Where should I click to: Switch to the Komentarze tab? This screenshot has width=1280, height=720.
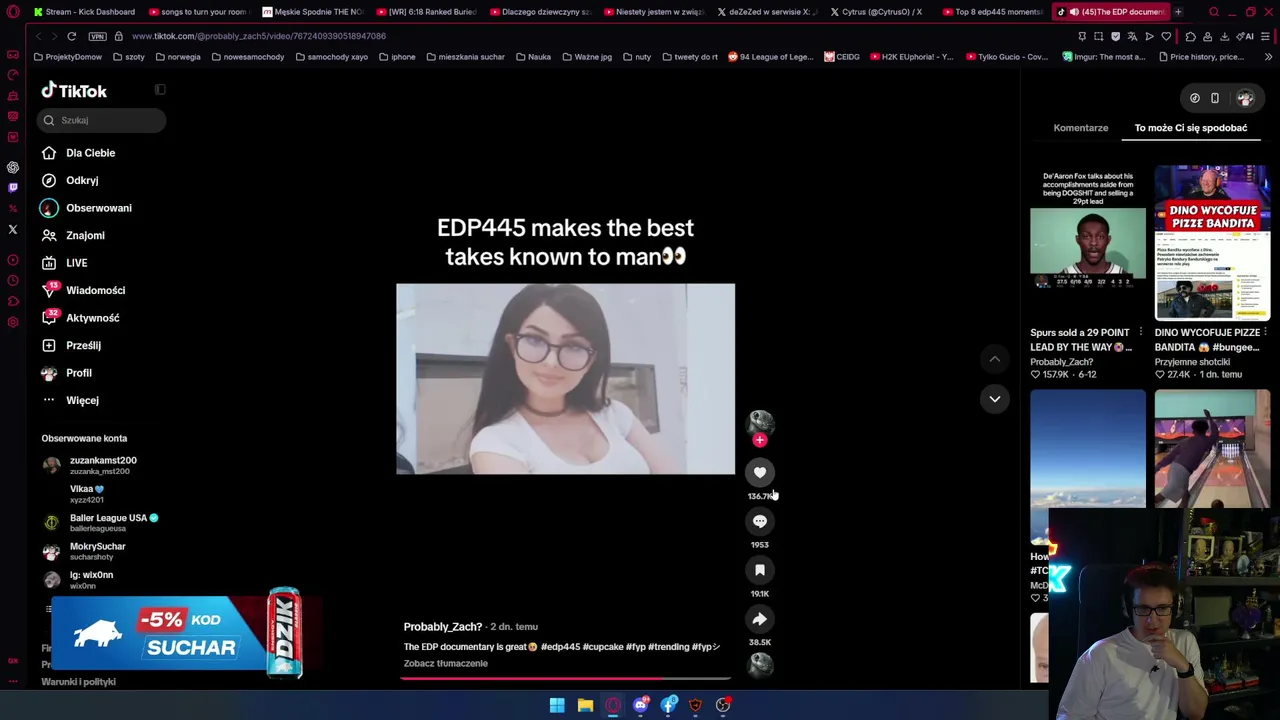tap(1080, 128)
